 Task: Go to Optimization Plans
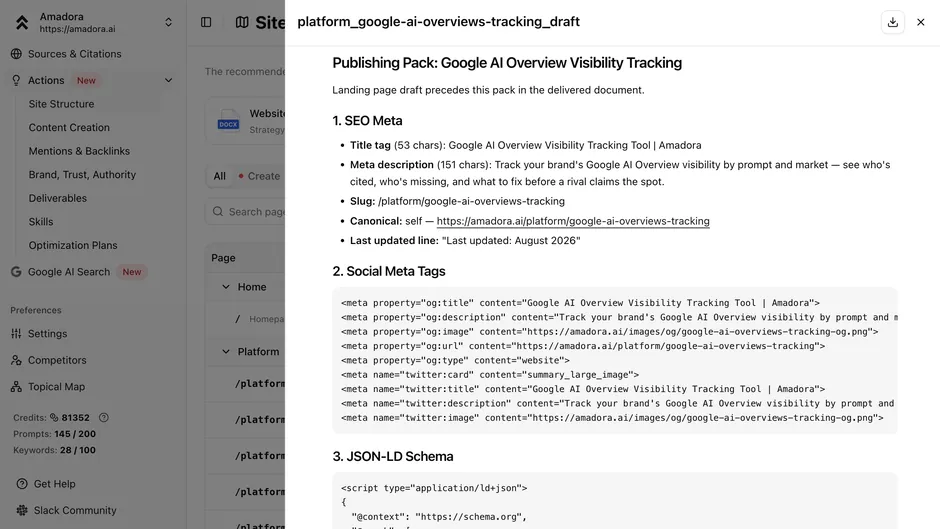(x=73, y=245)
